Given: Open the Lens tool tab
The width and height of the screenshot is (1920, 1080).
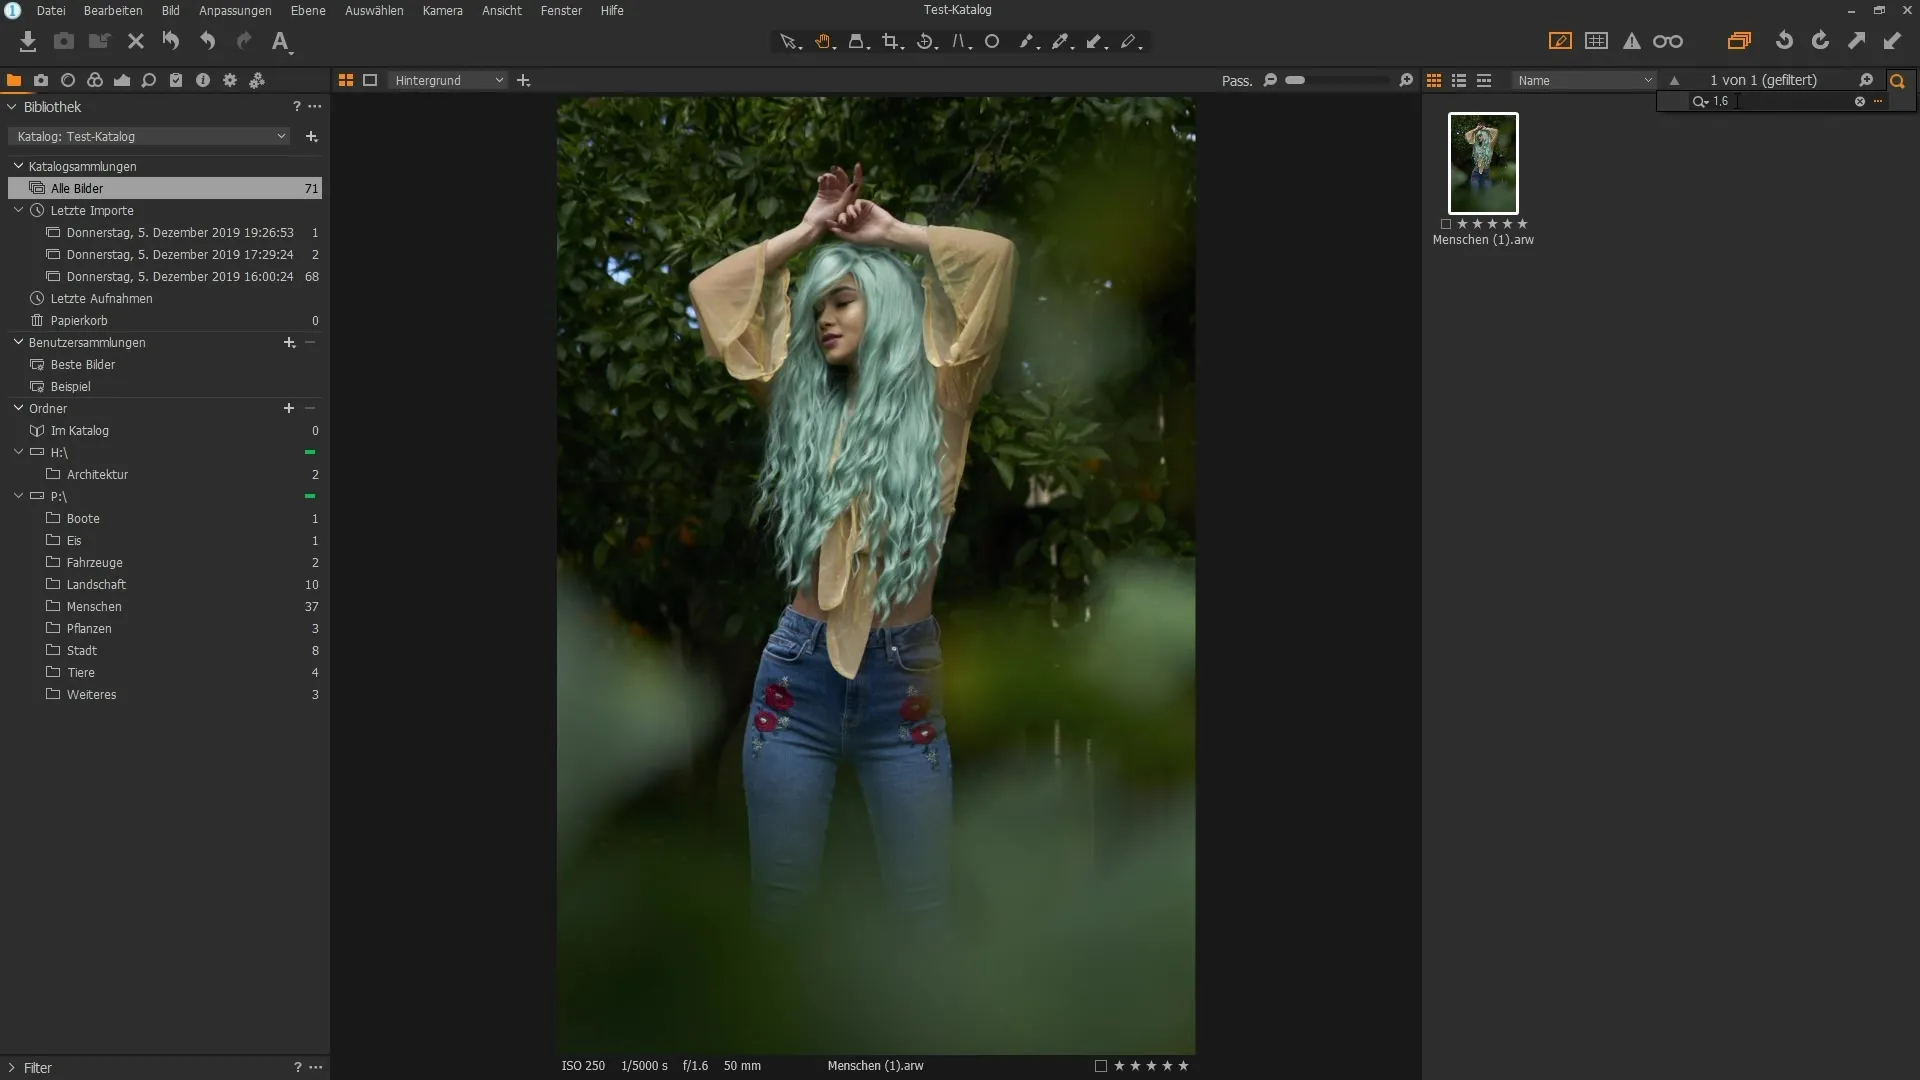Looking at the screenshot, I should (x=68, y=80).
